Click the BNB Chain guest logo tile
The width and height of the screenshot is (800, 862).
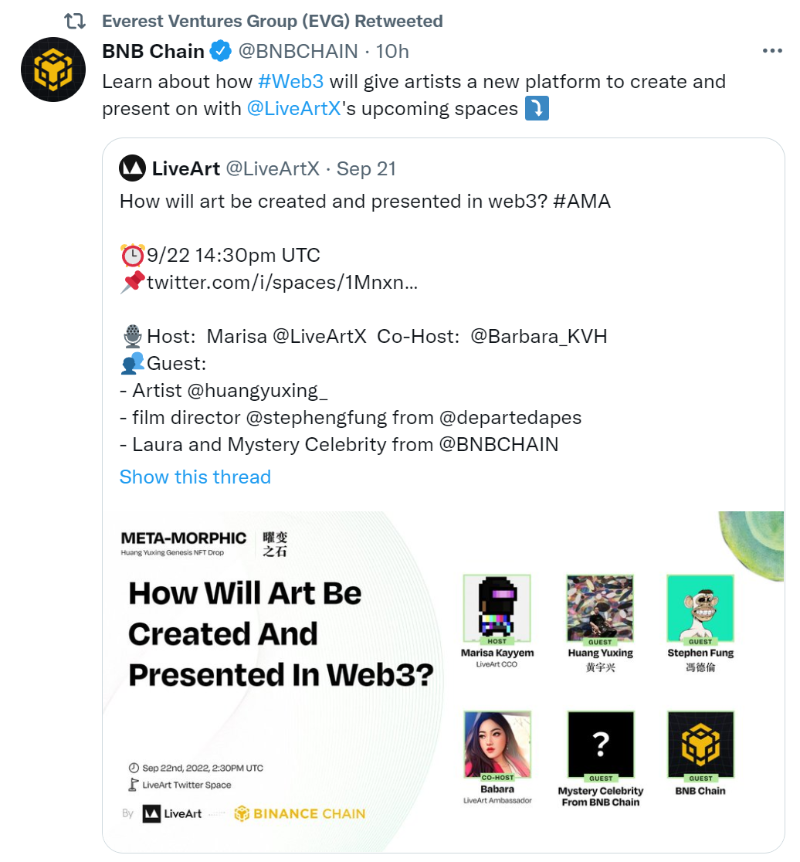pos(700,744)
